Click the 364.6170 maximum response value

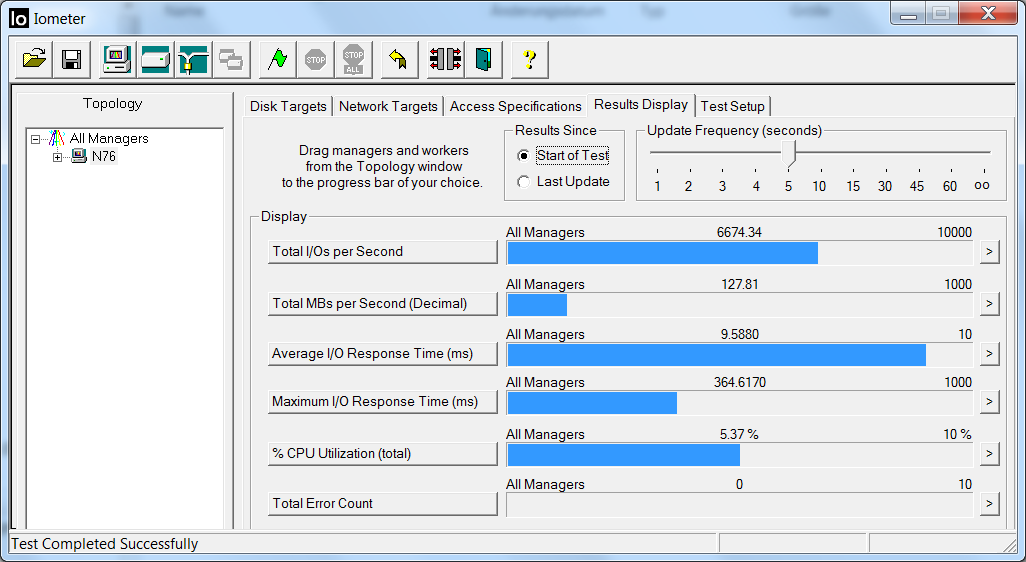click(739, 382)
